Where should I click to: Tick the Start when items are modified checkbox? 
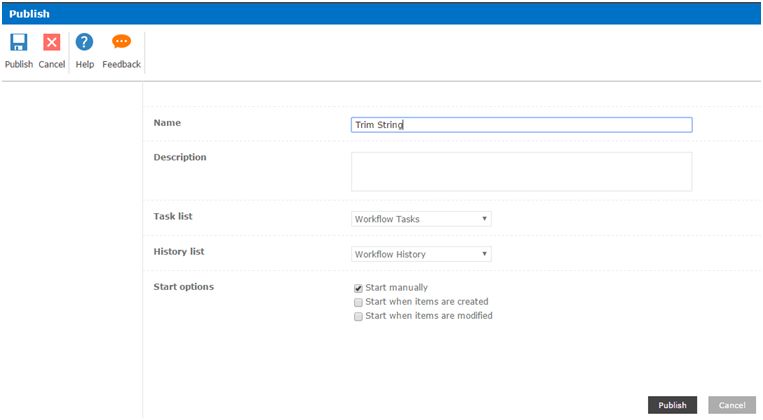(358, 316)
